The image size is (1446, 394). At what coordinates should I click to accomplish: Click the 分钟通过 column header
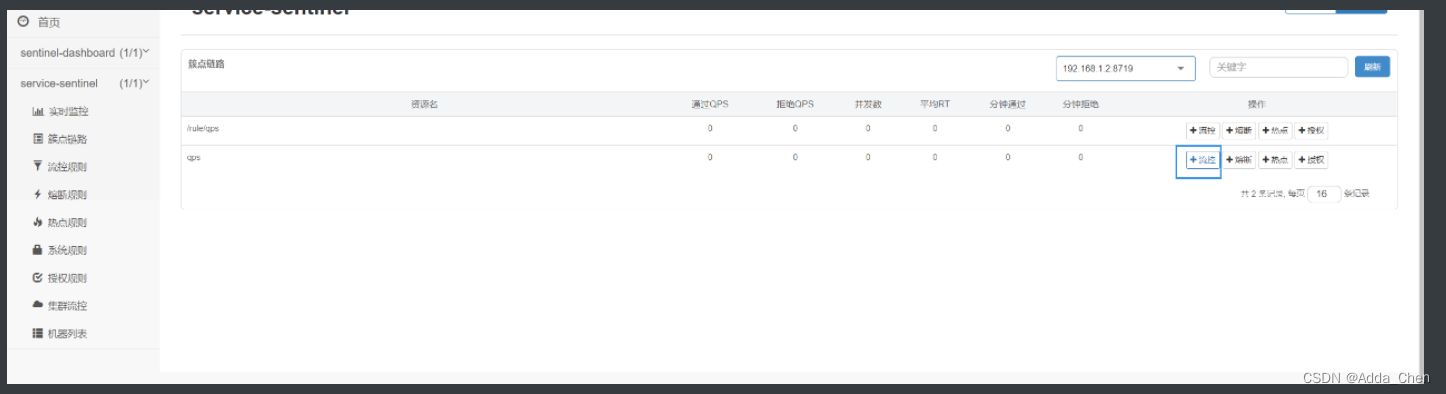1008,104
